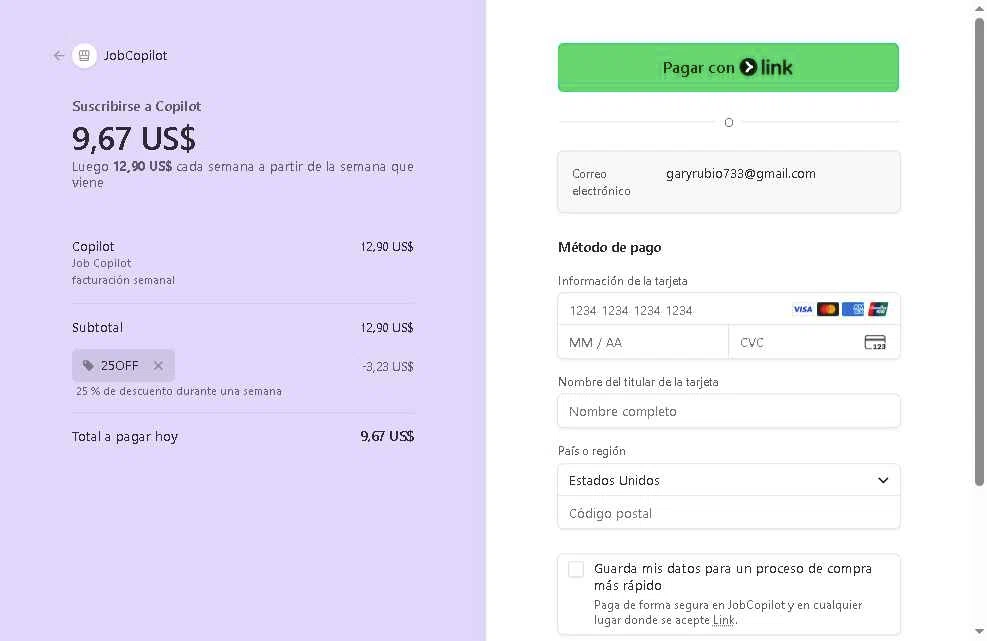Click 'Información de la tarjeta' label
The width and height of the screenshot is (987, 641).
623,281
